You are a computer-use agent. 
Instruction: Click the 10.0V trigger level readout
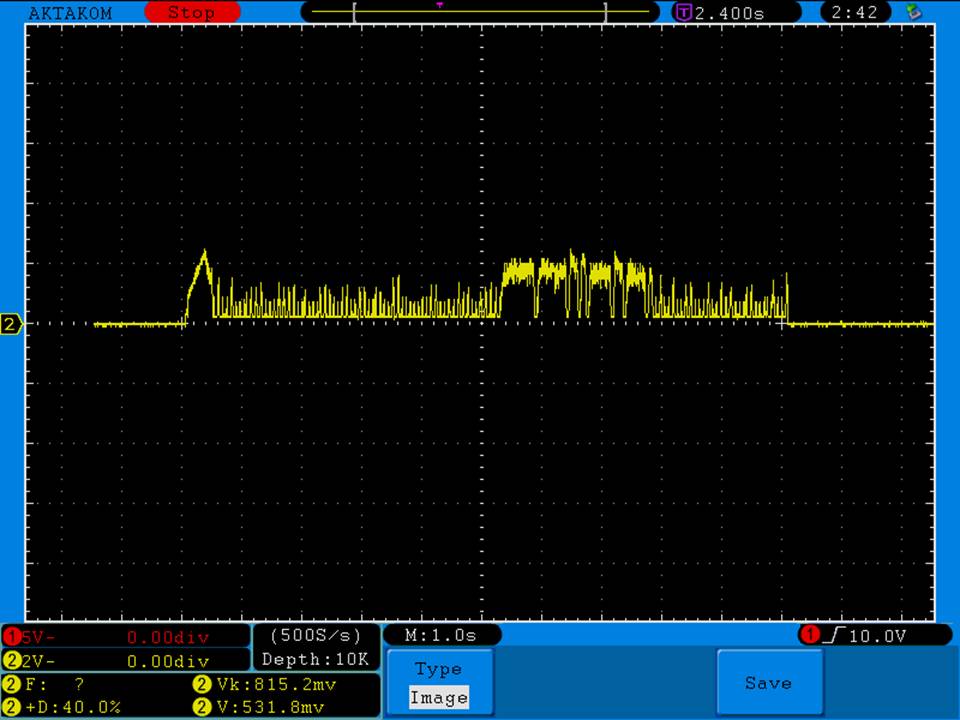pyautogui.click(x=877, y=636)
